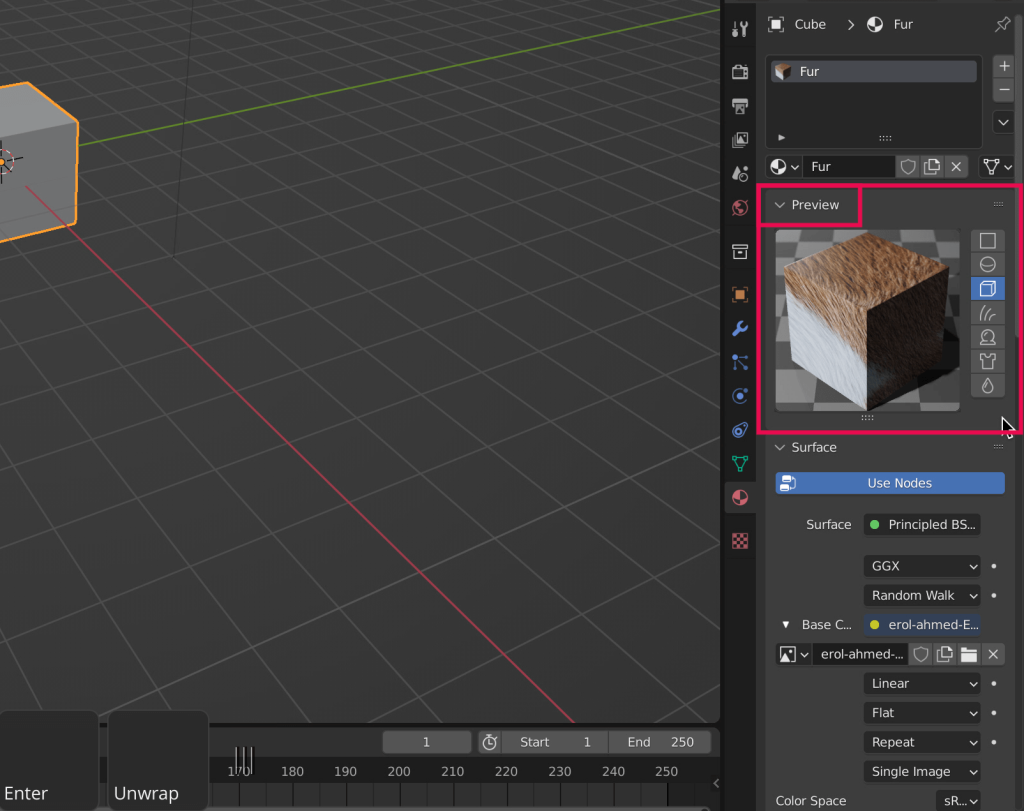Toggle Use Preview Range clock icon
Viewport: 1024px width, 811px height.
tap(489, 742)
